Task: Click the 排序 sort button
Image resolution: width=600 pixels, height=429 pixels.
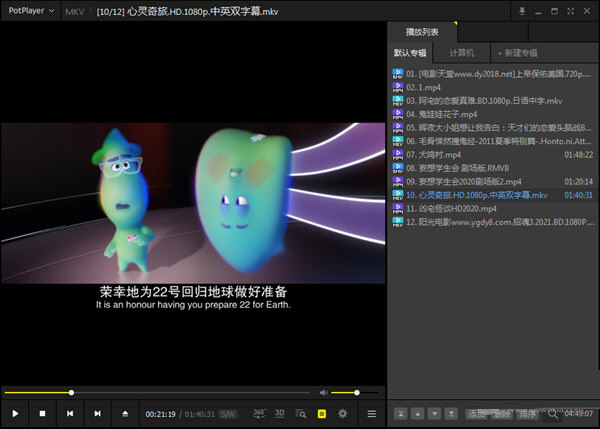Action: [x=528, y=413]
